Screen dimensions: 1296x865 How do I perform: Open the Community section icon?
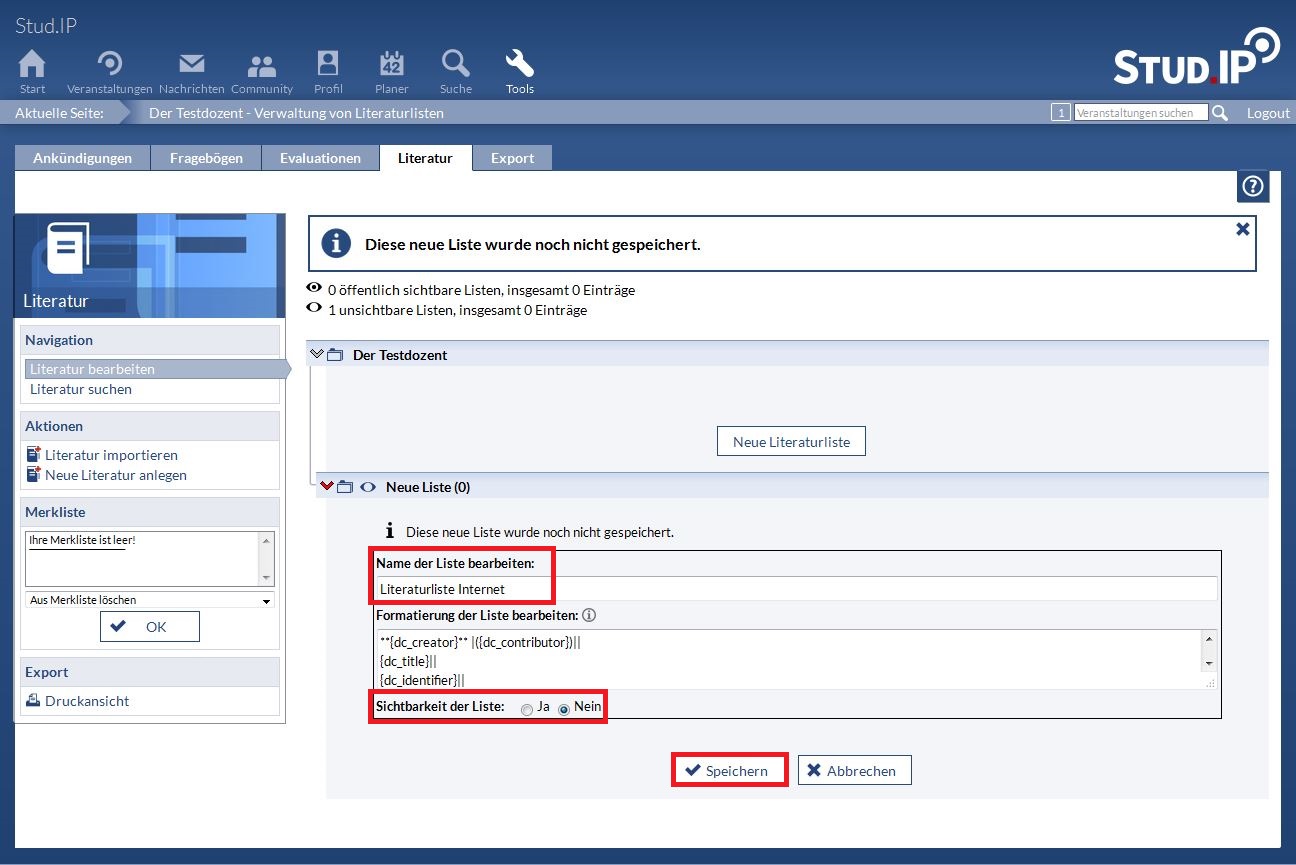click(x=262, y=65)
